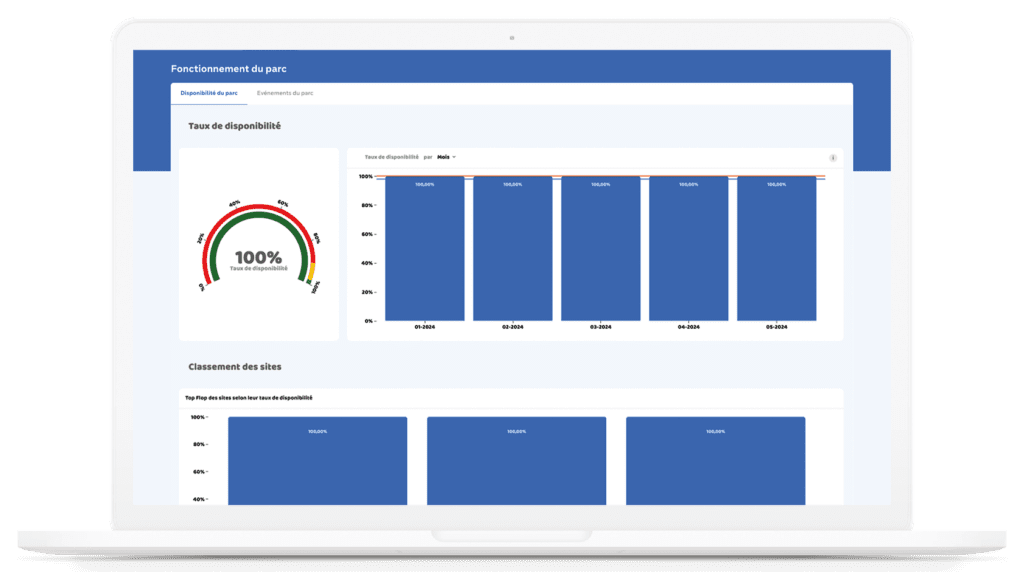Click the info icon above the availability chart
The image size is (1024, 572).
tap(833, 158)
